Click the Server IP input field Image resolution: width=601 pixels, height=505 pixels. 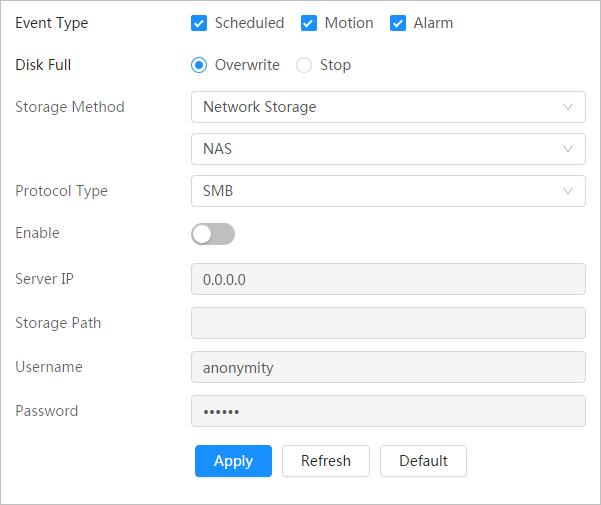pyautogui.click(x=387, y=279)
